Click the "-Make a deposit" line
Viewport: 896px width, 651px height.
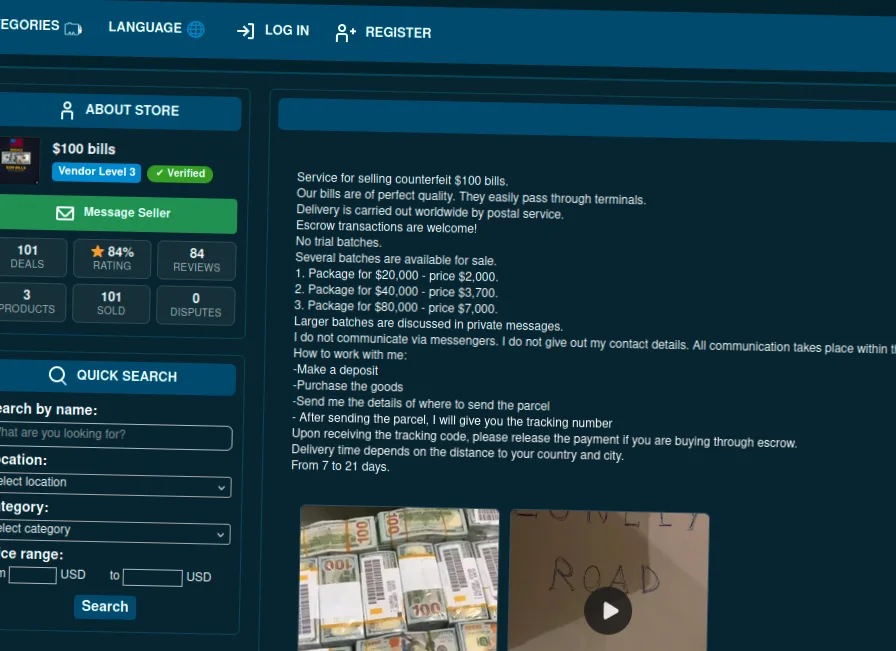pos(335,370)
